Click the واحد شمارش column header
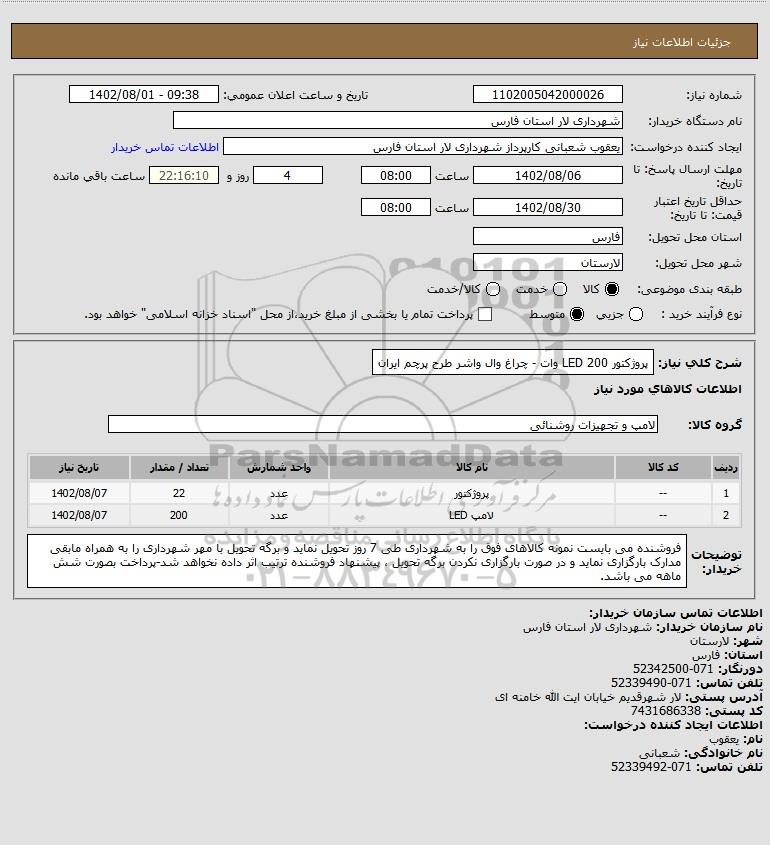 tap(279, 467)
